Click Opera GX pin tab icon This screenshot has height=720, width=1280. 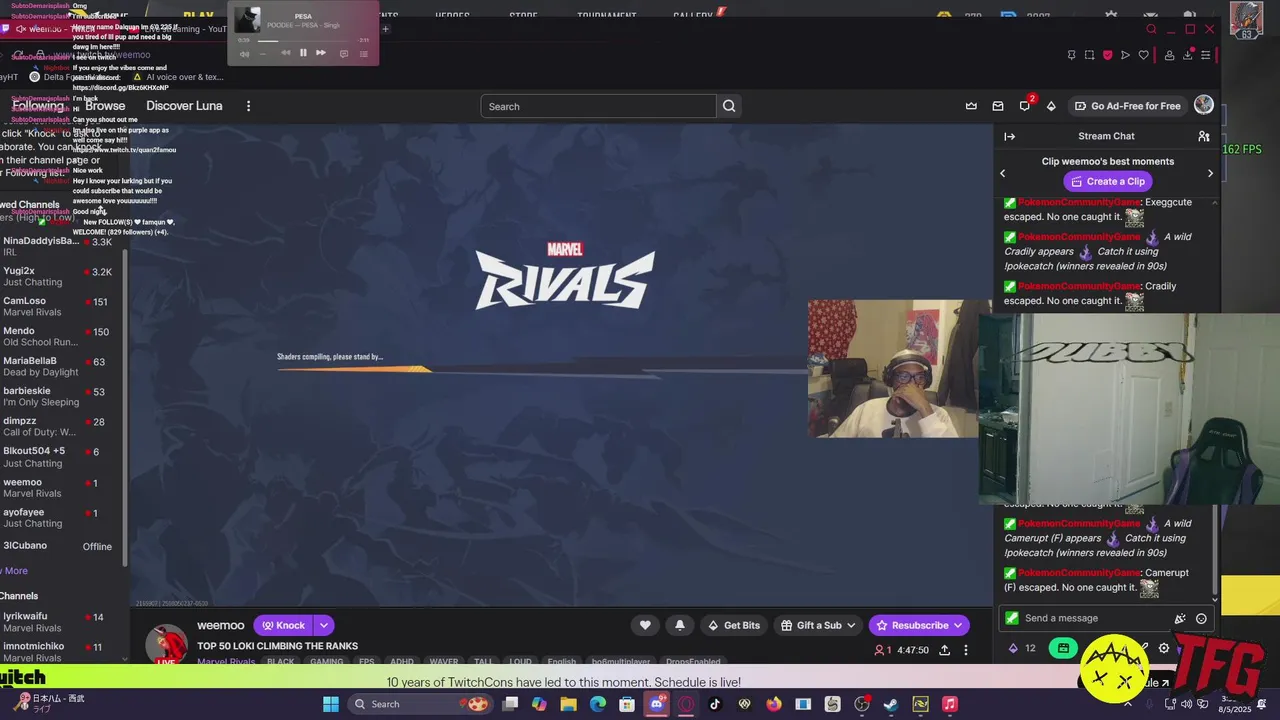1071,55
